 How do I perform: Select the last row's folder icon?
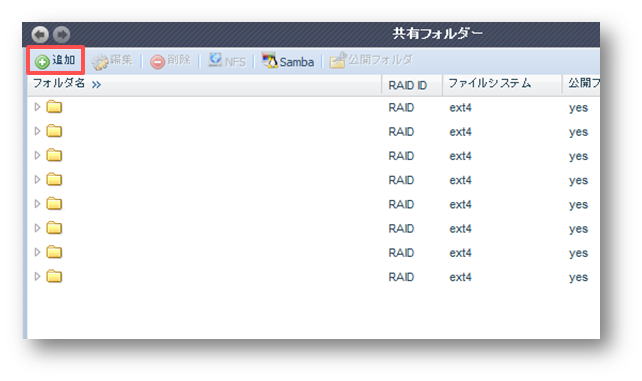coord(54,276)
